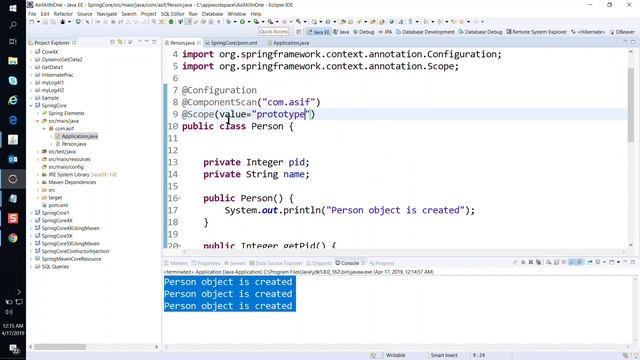Expand the SpringCore1 project

click(31, 213)
